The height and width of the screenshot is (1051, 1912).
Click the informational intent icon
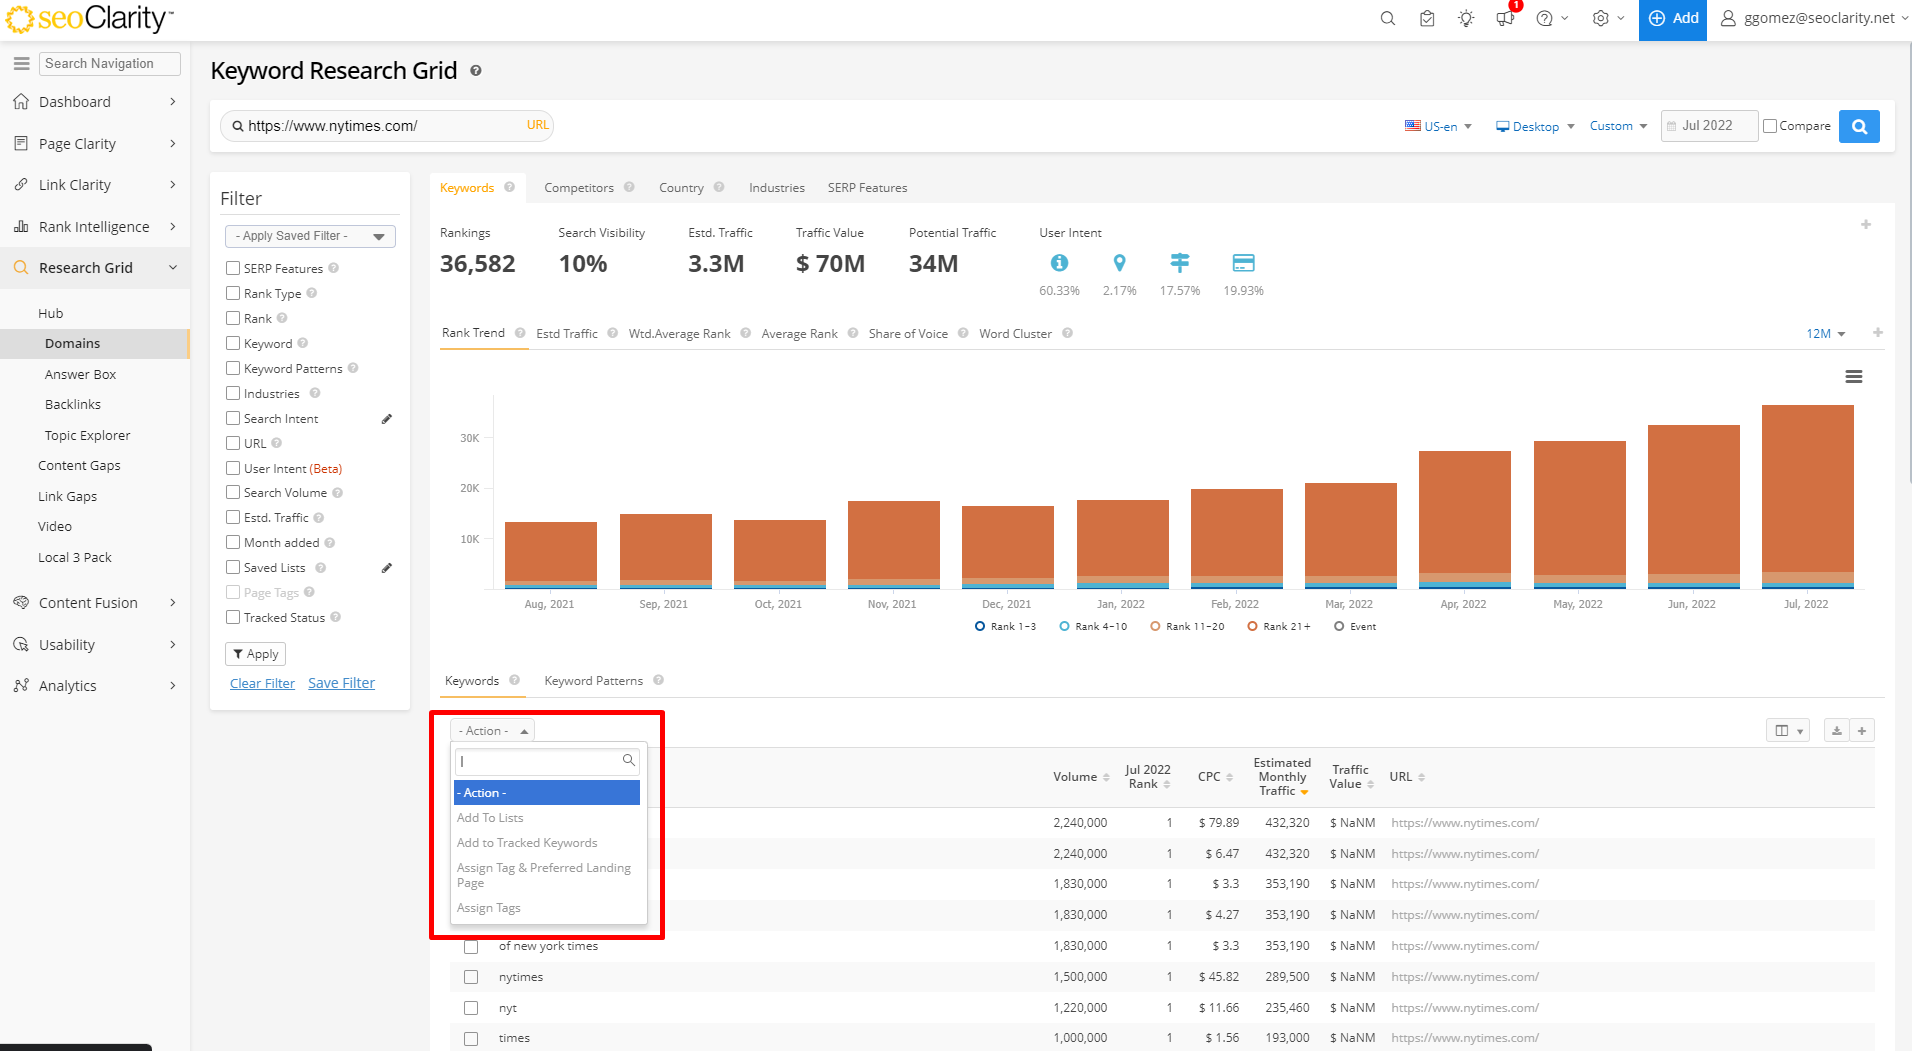[1059, 263]
